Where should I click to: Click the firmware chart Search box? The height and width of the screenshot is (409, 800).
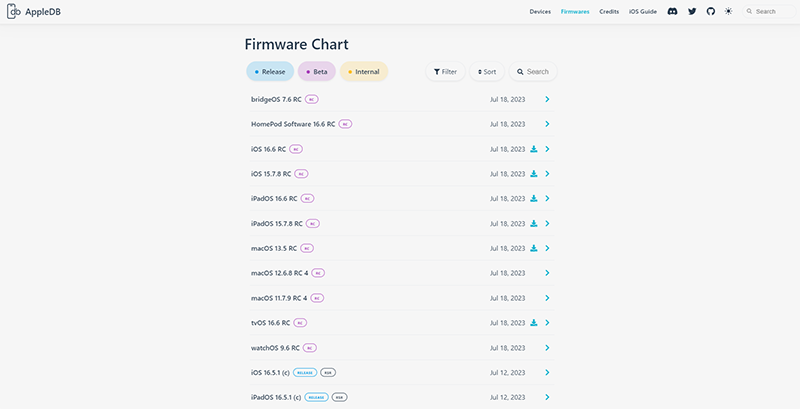coord(533,71)
